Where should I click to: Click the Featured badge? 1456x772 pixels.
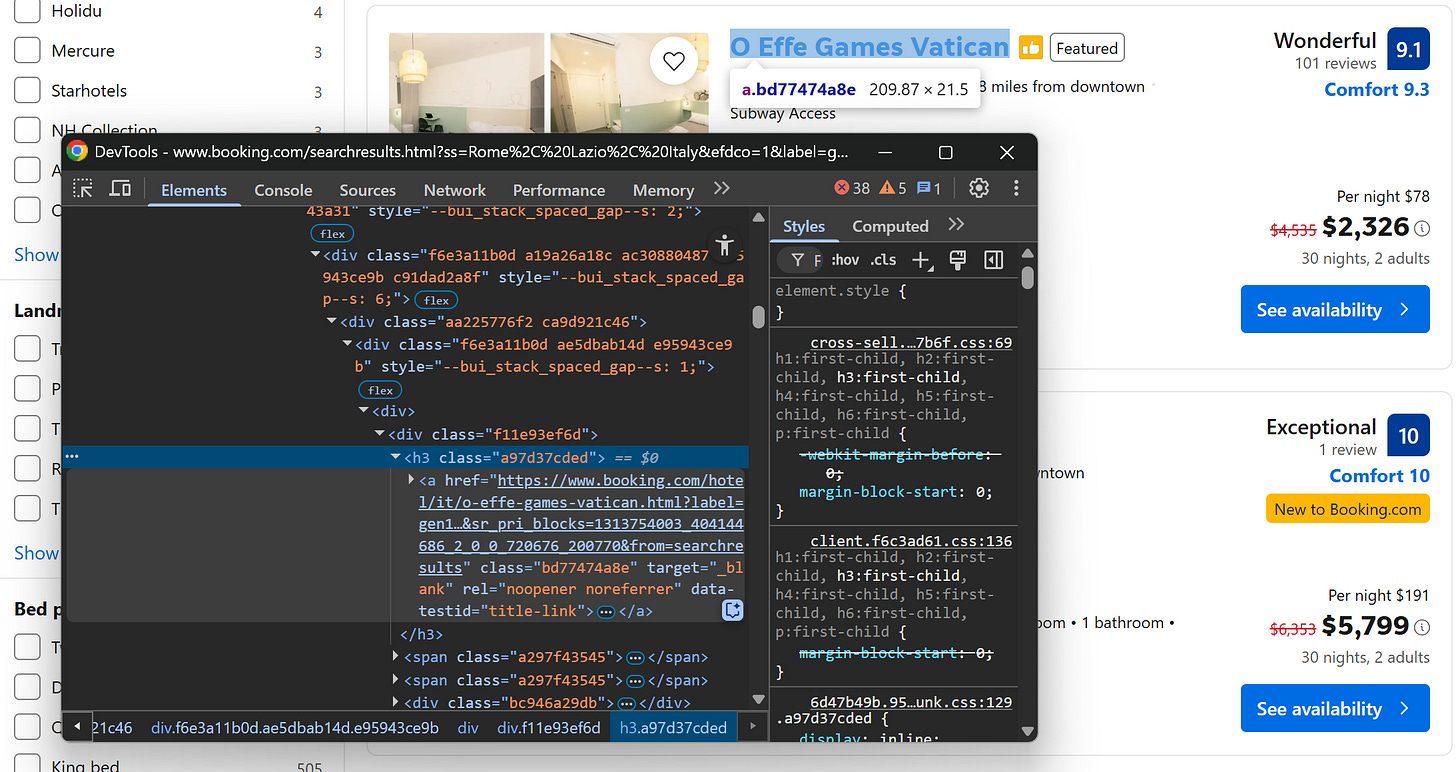click(1087, 48)
